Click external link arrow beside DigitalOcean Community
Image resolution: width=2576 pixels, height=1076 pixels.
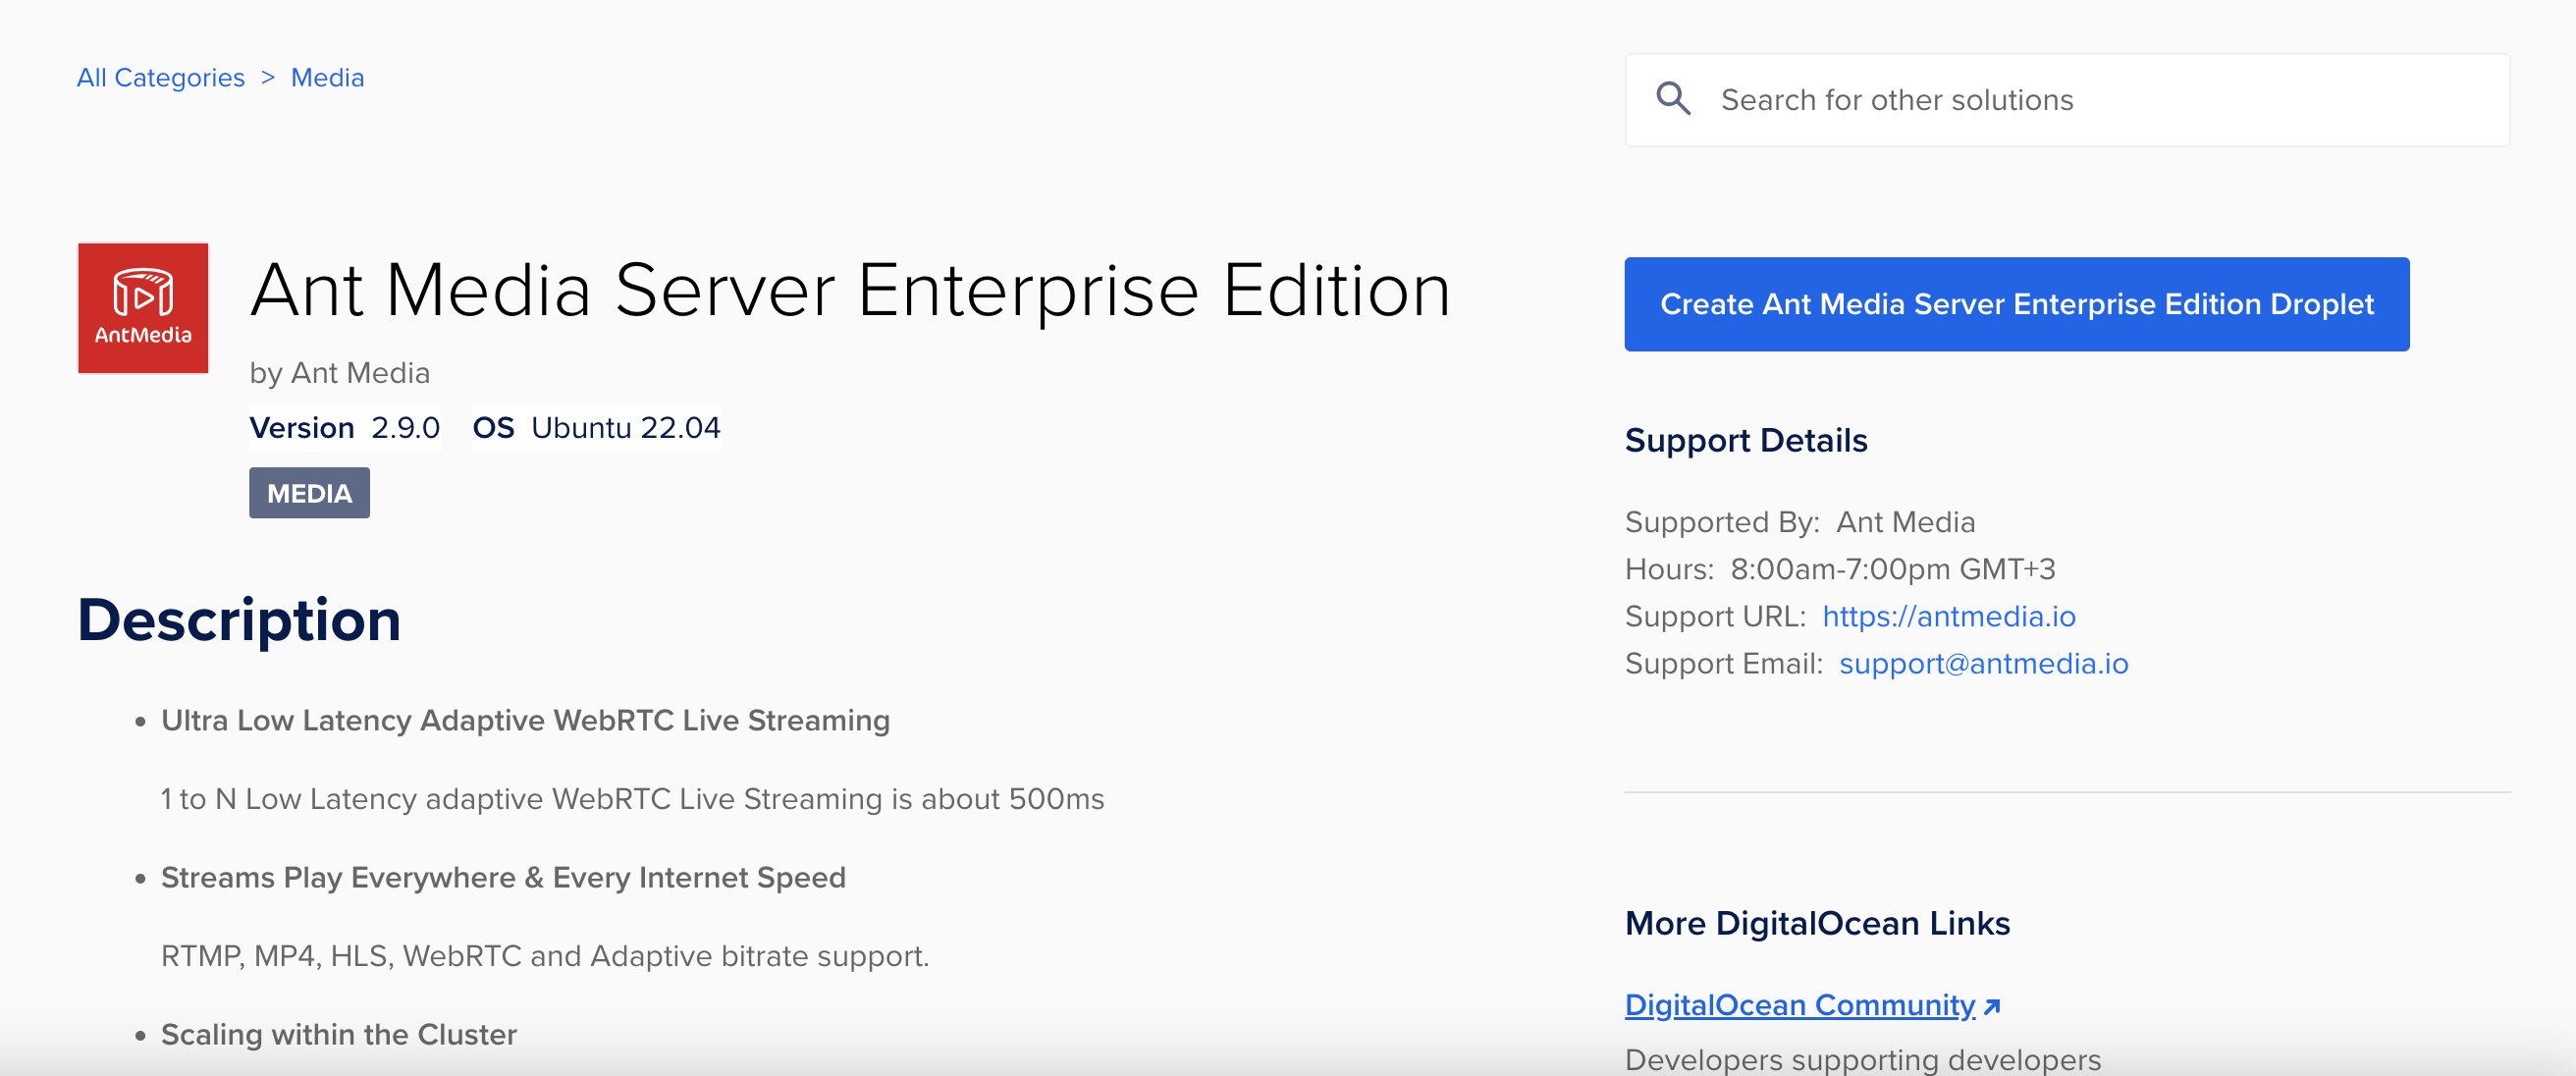click(x=1992, y=1006)
